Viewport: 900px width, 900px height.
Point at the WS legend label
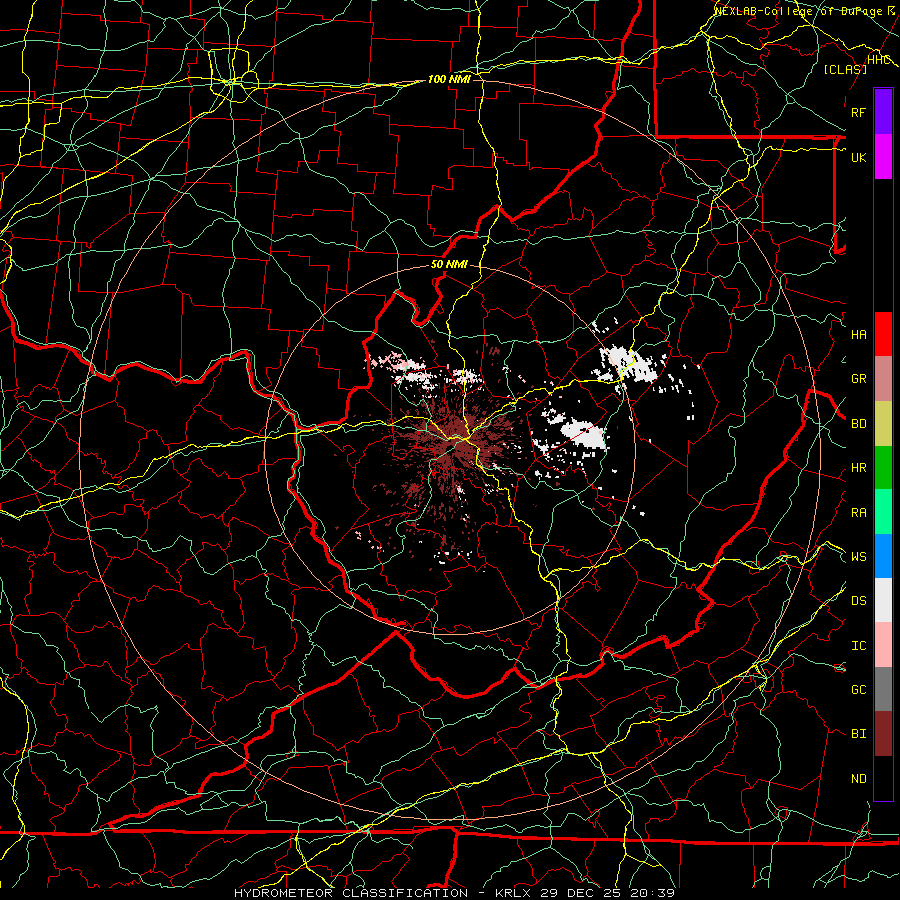point(858,557)
